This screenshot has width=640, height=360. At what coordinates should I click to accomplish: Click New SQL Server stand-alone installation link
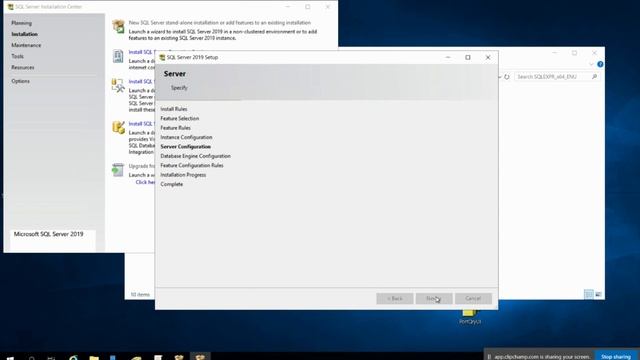click(220, 23)
